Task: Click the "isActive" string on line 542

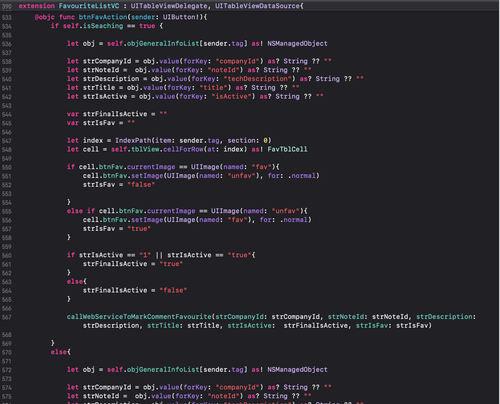Action: point(233,96)
